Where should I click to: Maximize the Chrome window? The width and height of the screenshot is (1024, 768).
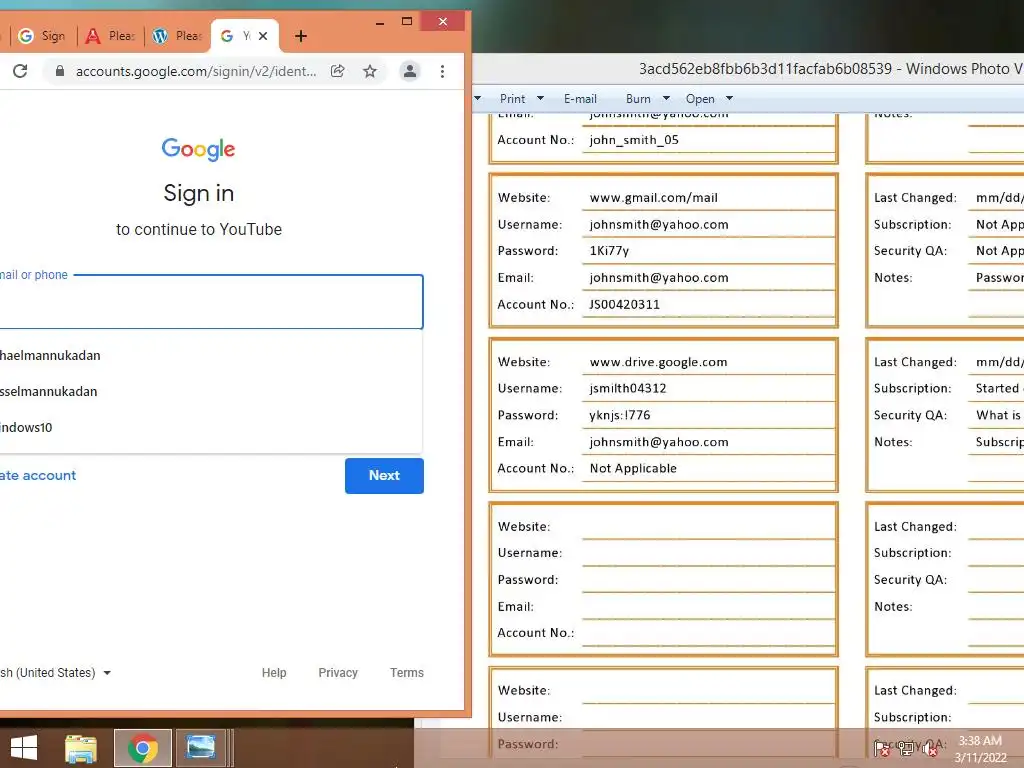pyautogui.click(x=407, y=22)
